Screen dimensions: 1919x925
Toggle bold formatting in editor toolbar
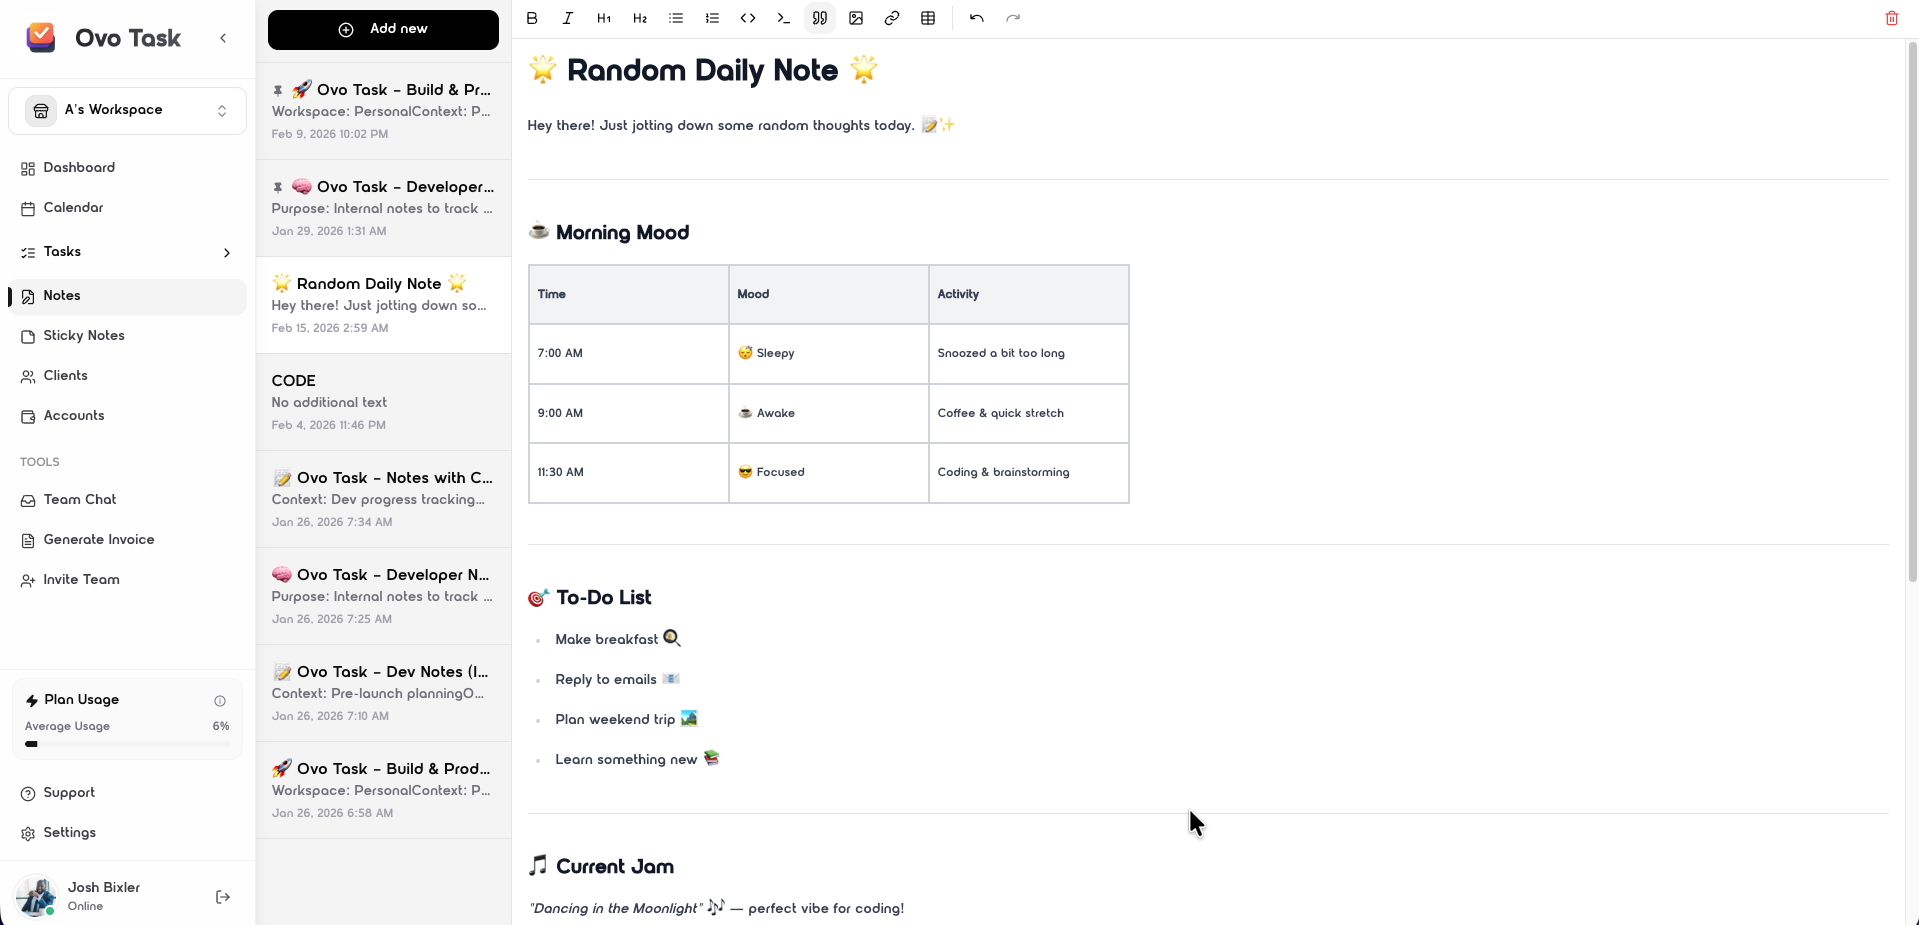(x=532, y=18)
